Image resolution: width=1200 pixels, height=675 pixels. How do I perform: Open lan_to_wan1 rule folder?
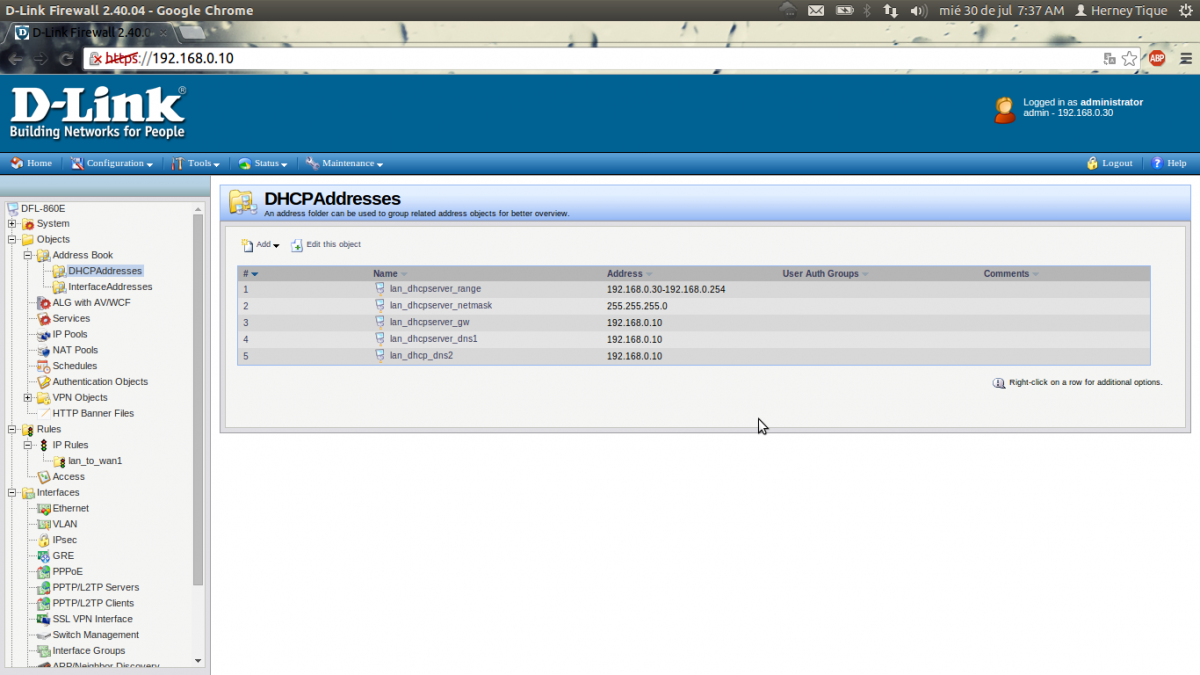[95, 461]
